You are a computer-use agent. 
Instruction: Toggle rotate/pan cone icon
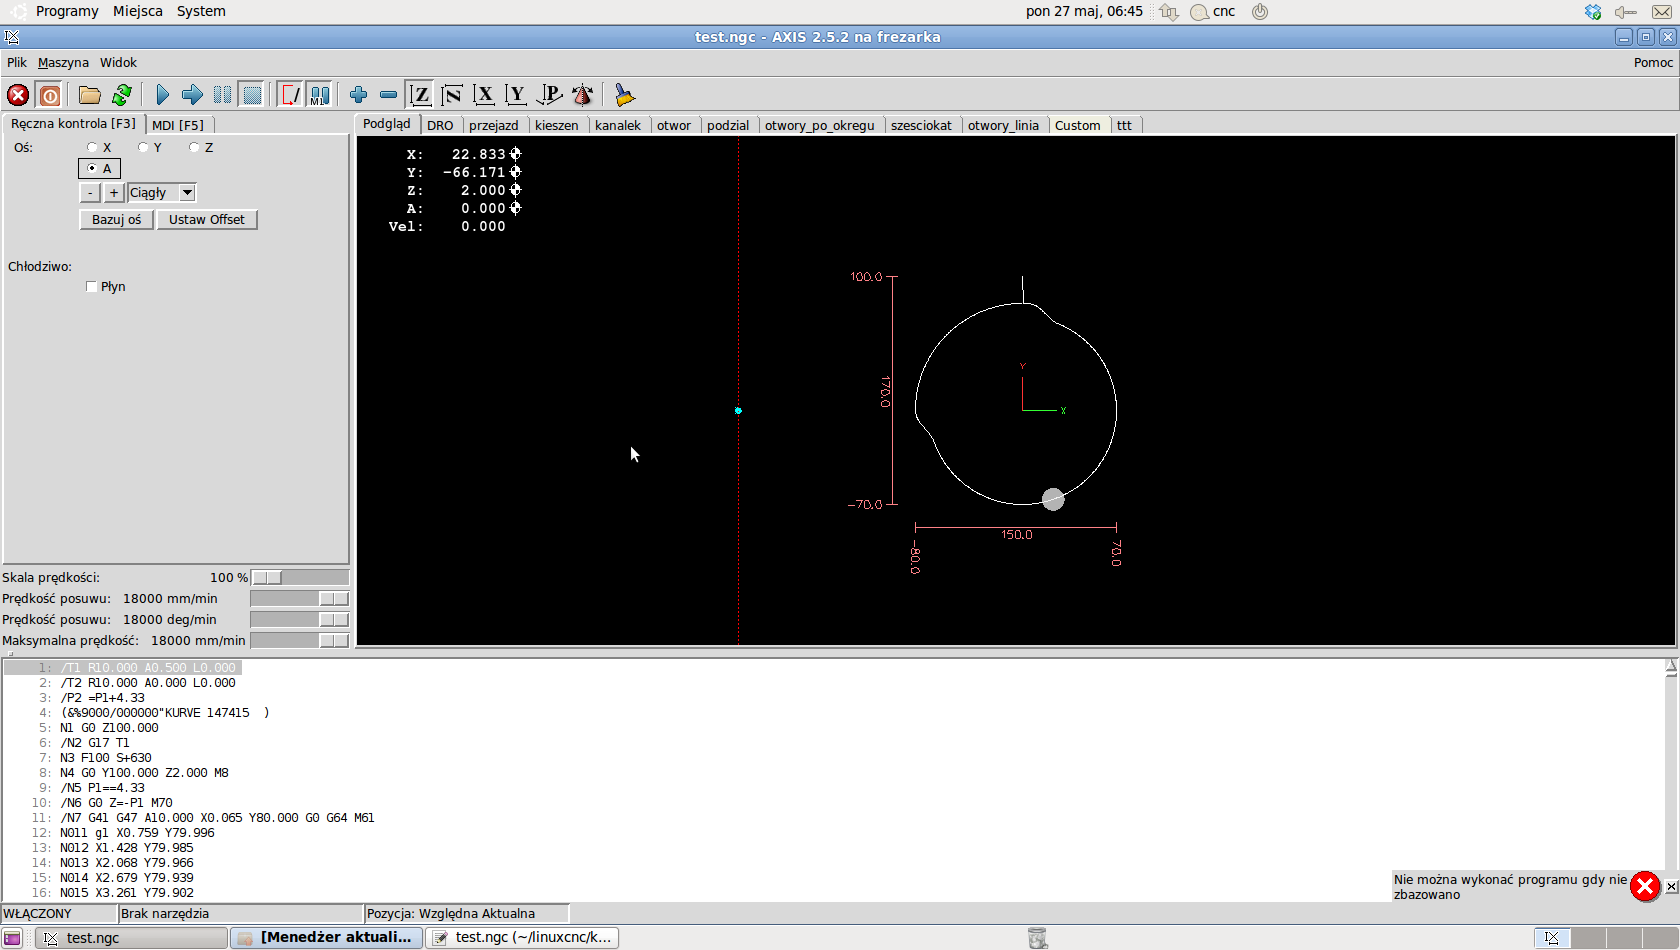[x=582, y=95]
